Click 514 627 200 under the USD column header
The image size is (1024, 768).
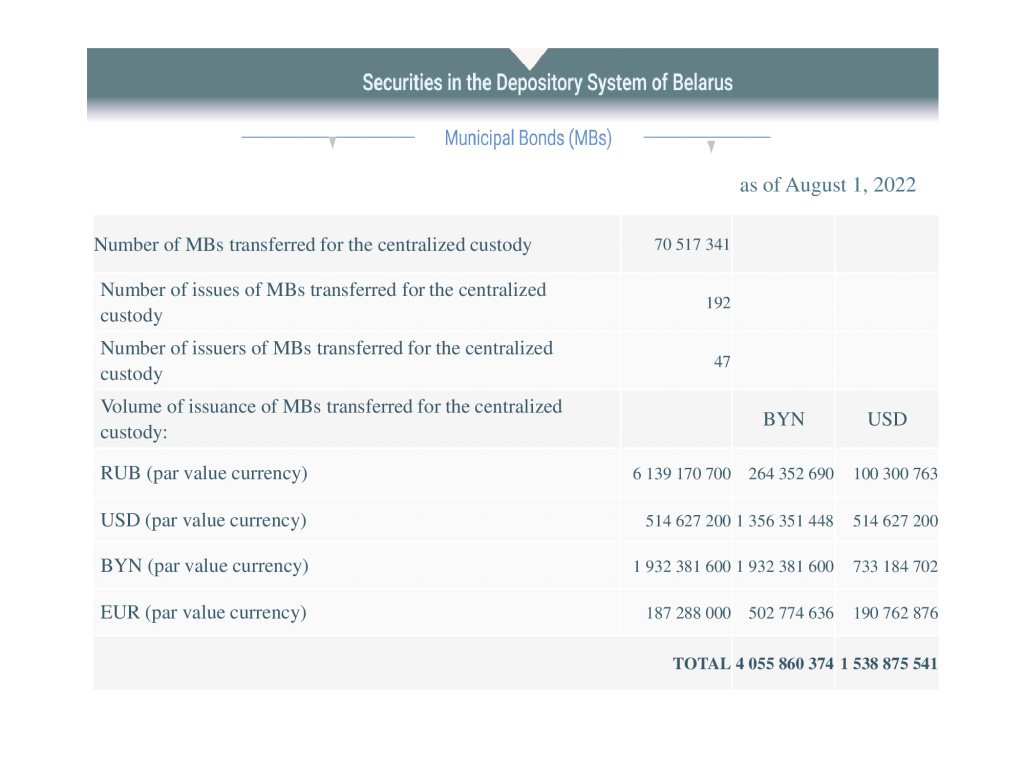(x=895, y=521)
